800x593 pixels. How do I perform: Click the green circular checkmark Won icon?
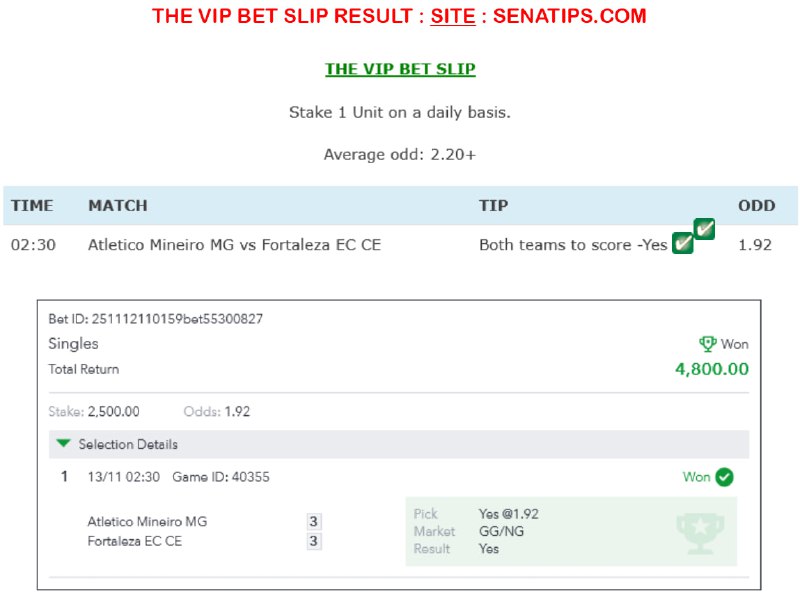(x=724, y=477)
